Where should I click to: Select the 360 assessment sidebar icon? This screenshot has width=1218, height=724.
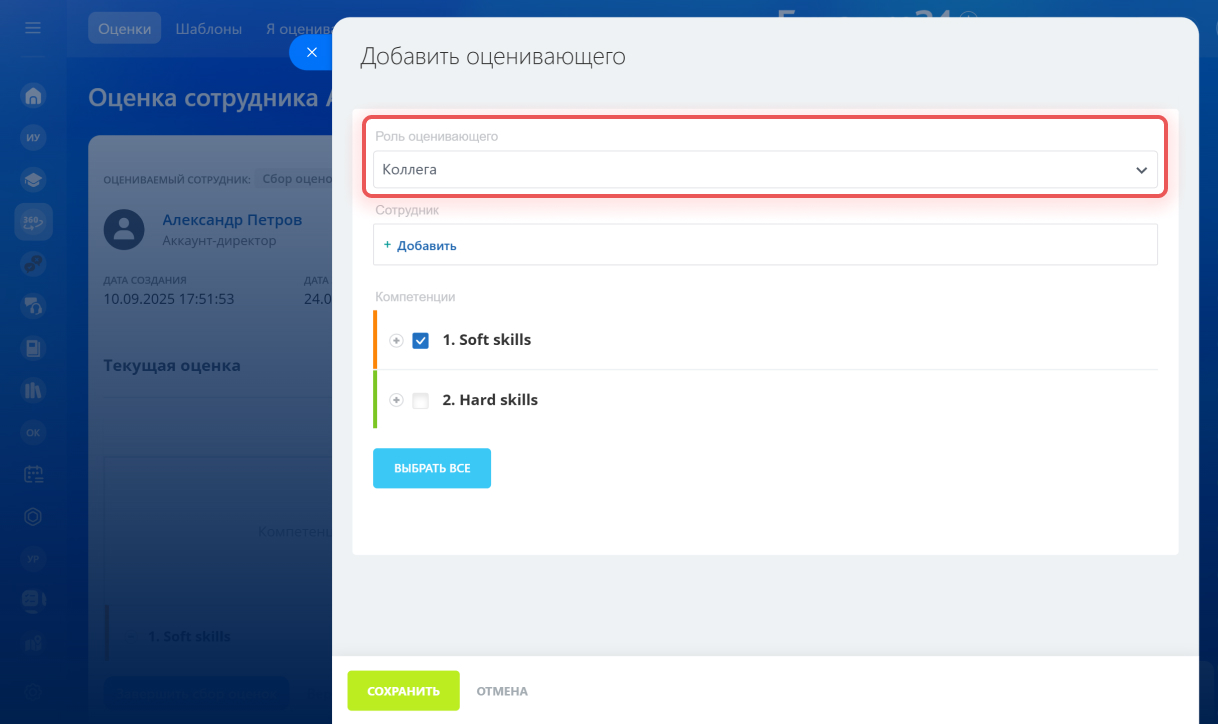point(33,222)
